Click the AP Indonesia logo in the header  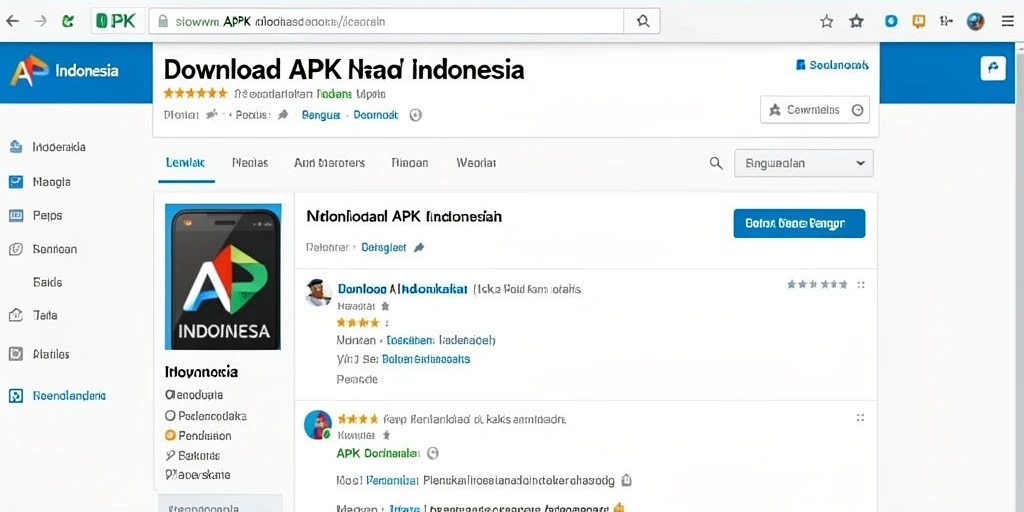pos(64,71)
